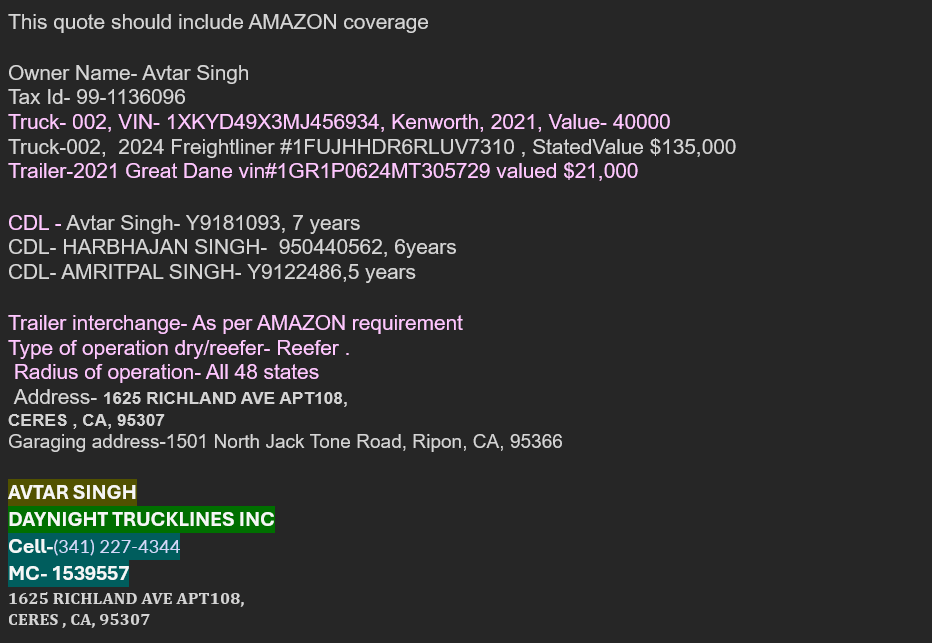This screenshot has width=932, height=643.
Task: Click the pink CDL label for Avtar Singh
Action: 29,223
